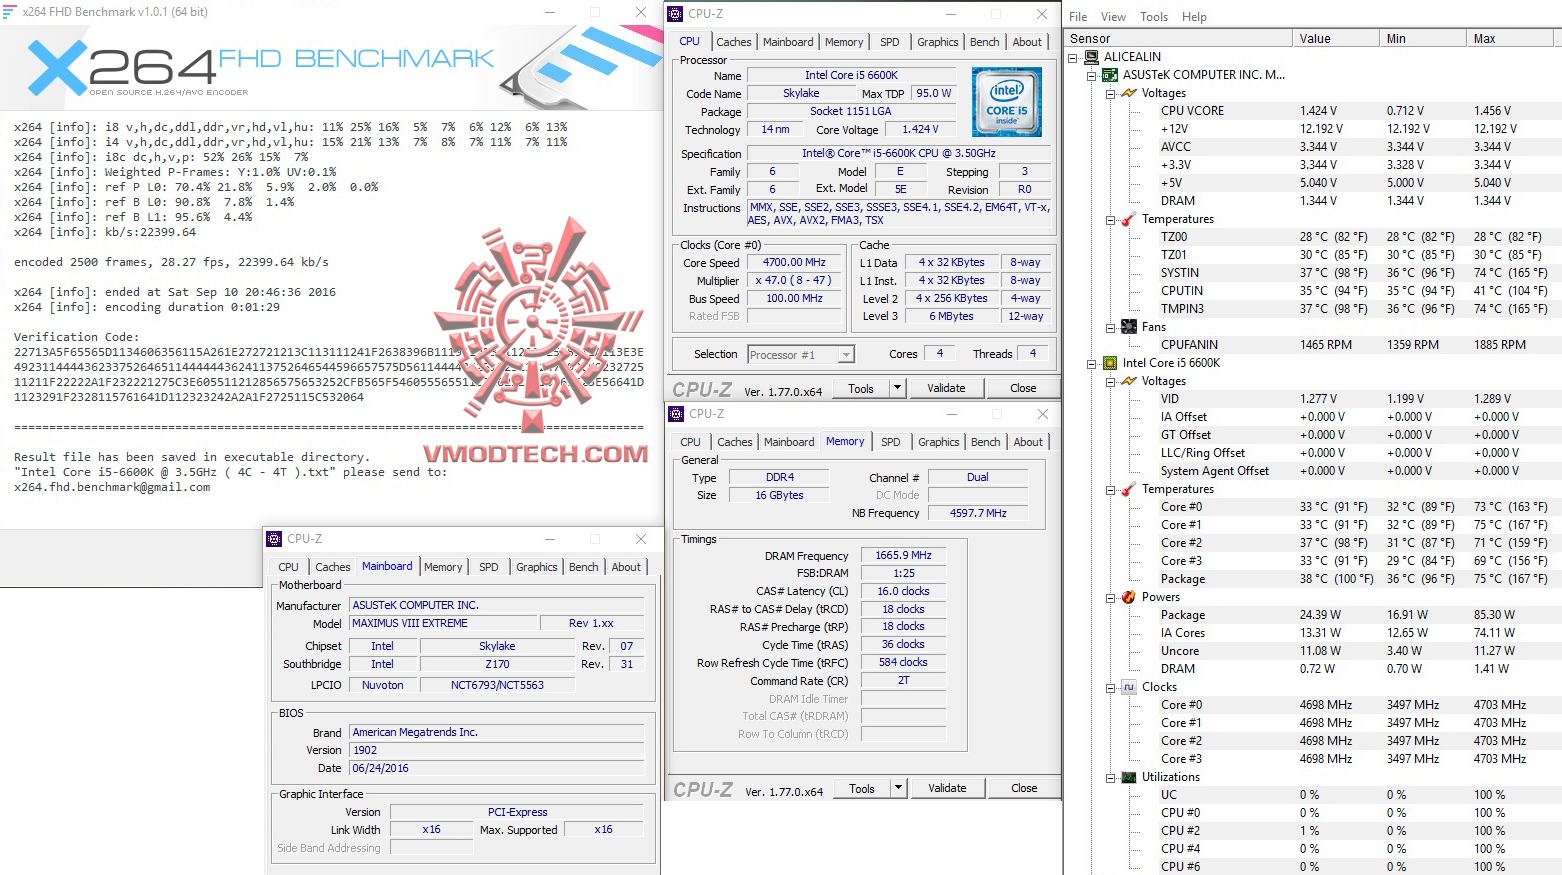Collapse the ASUSTeK COMPUTER INC. node
The height and width of the screenshot is (875, 1562).
point(1092,76)
